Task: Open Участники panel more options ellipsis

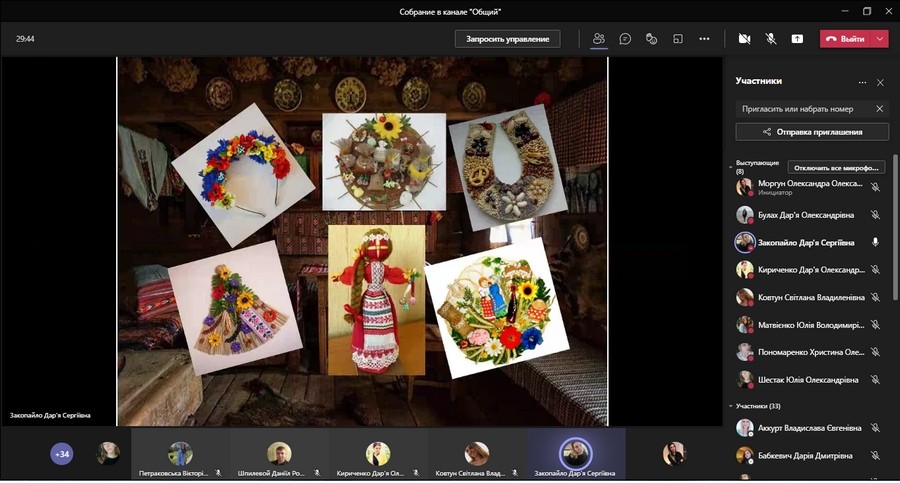Action: 862,83
